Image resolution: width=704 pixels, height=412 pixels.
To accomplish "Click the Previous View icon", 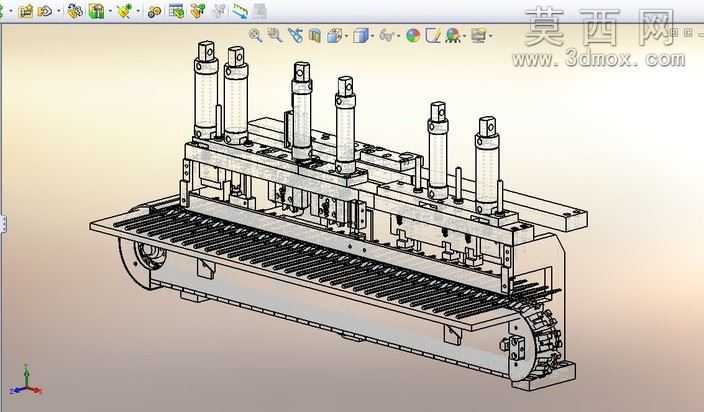I will click(295, 35).
